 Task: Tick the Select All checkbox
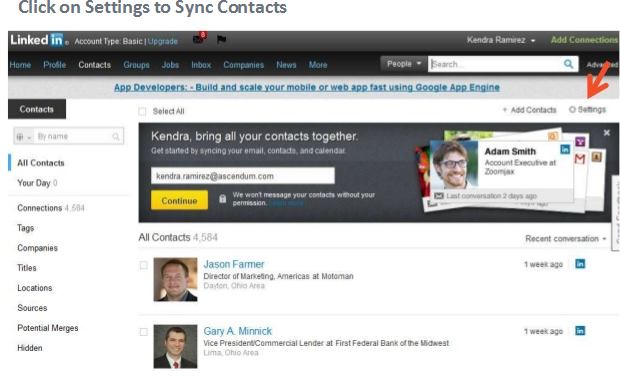(142, 112)
